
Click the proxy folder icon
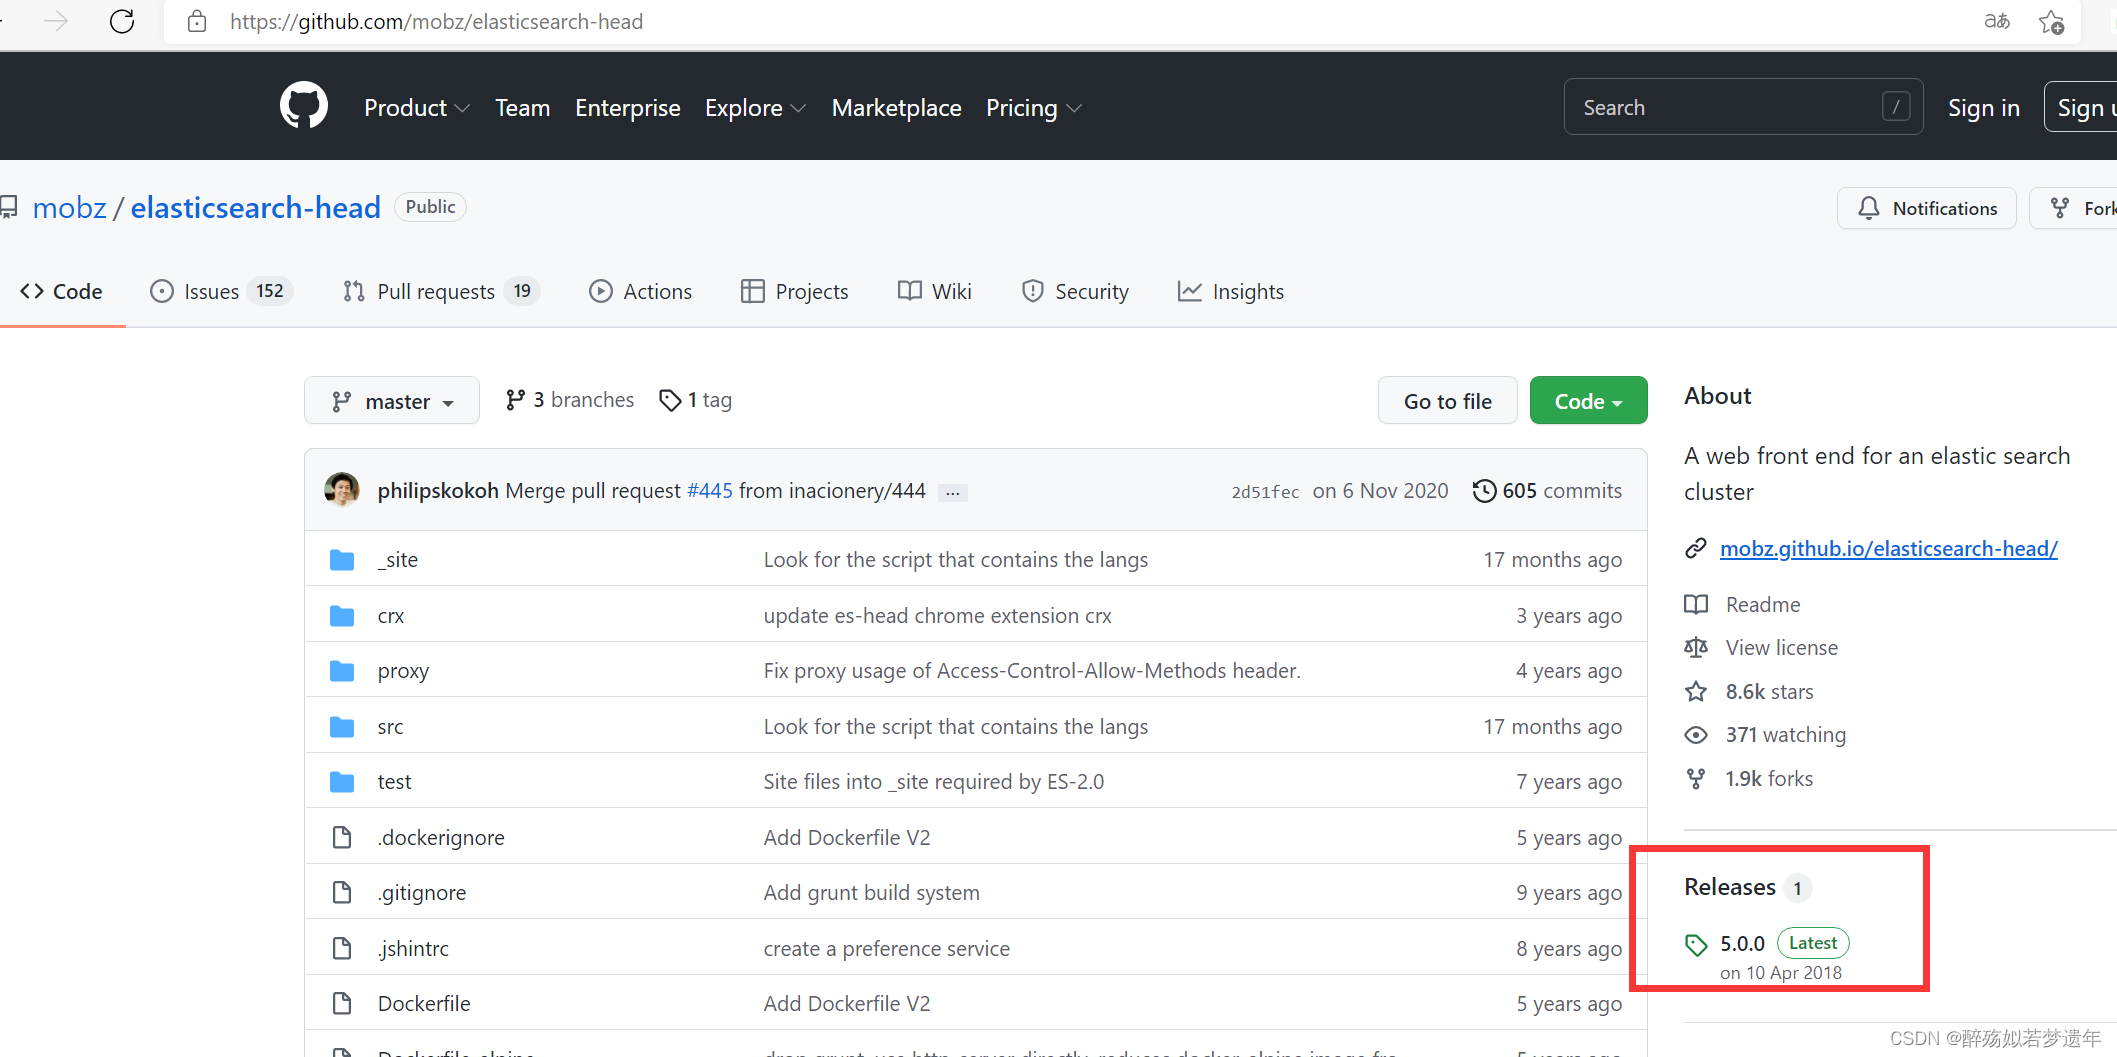342,671
